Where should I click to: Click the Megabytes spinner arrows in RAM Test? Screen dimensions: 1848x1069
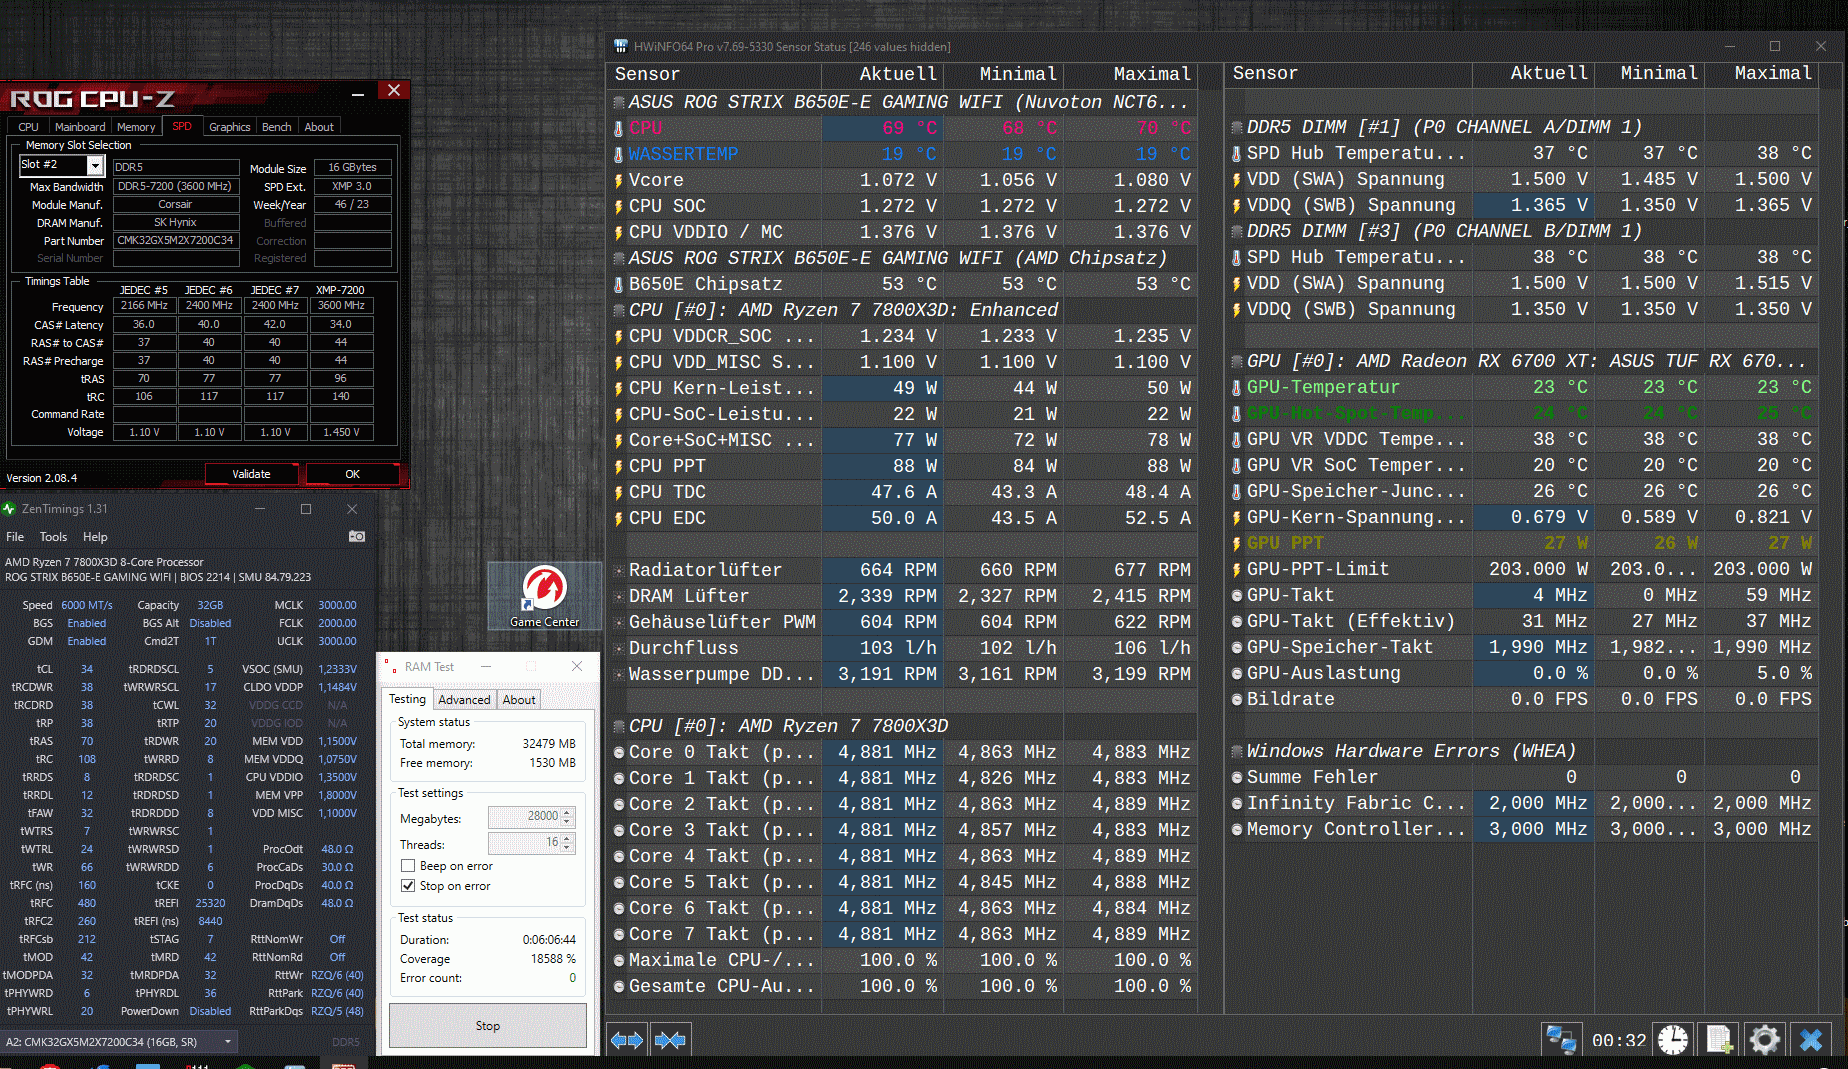point(567,816)
